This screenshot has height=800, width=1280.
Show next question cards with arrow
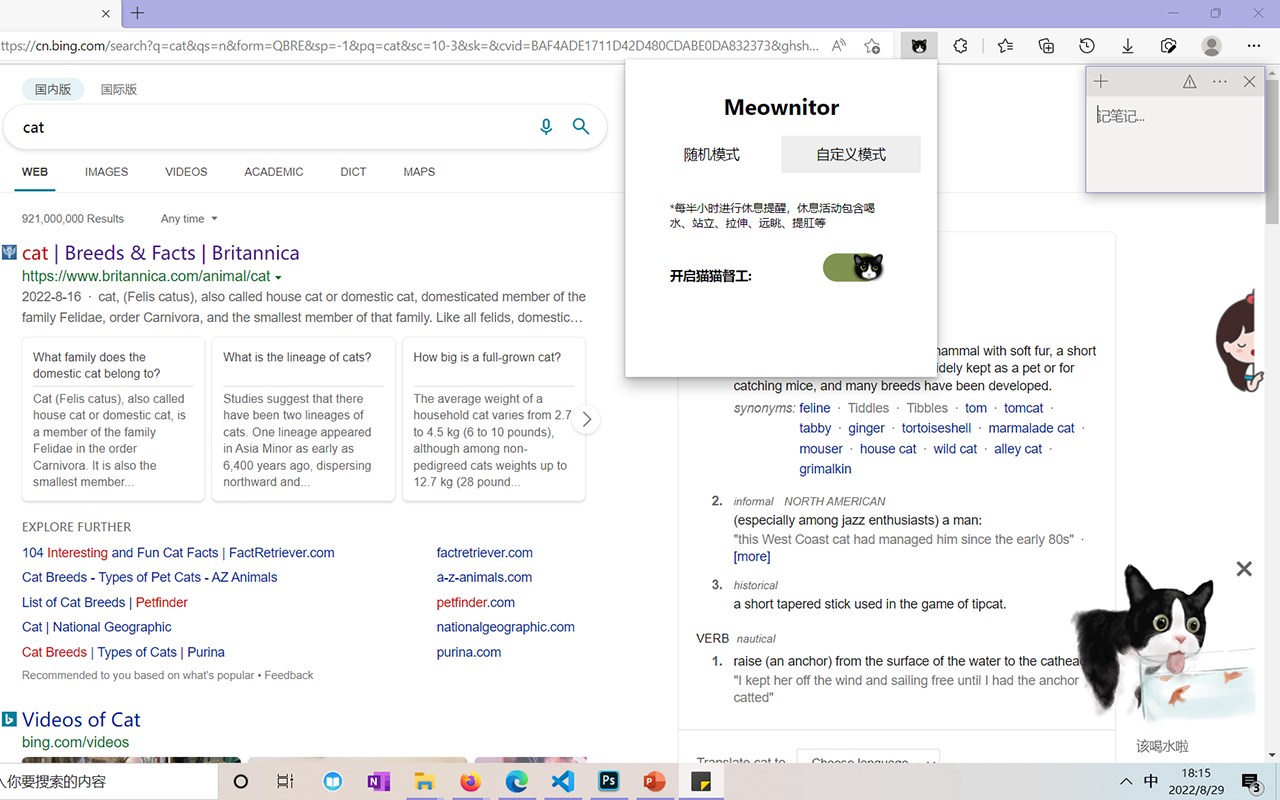586,419
